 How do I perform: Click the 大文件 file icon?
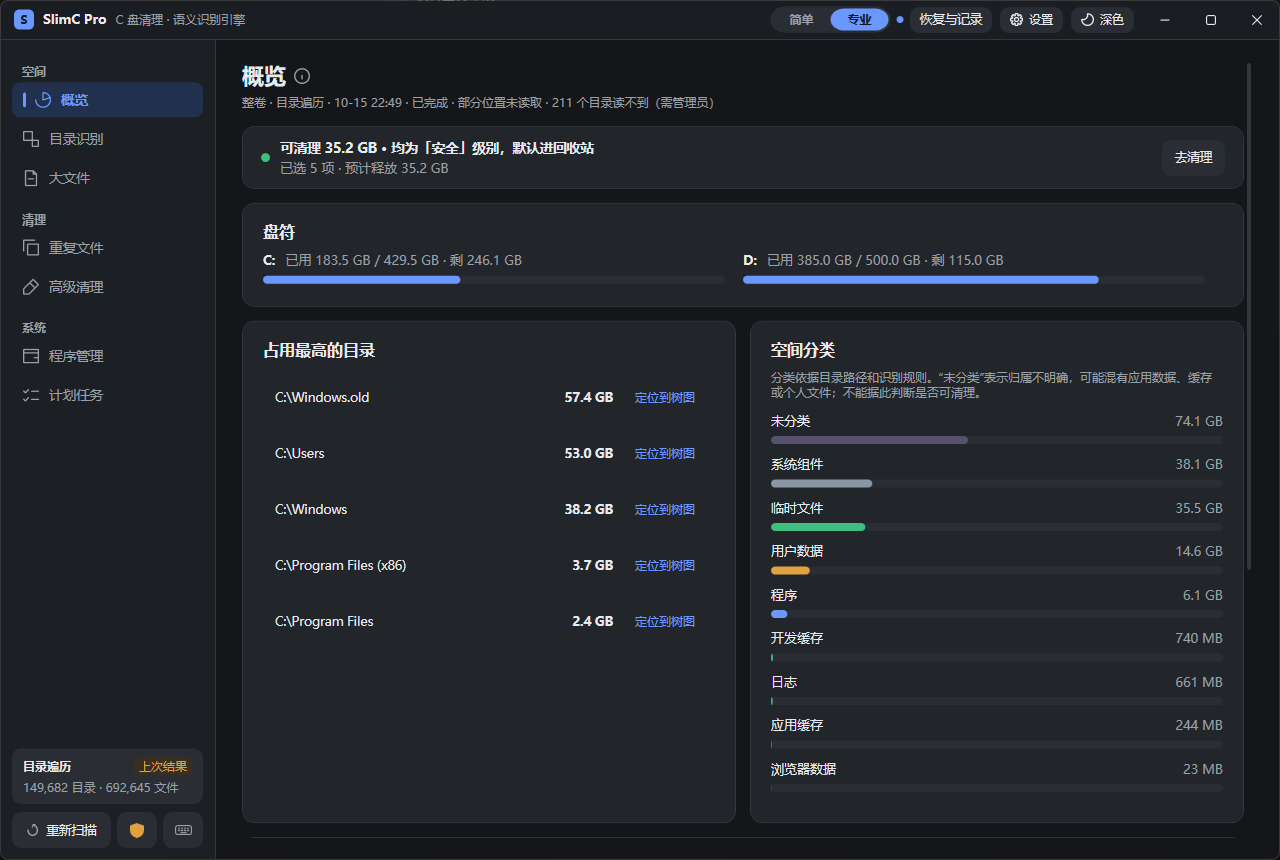point(31,178)
